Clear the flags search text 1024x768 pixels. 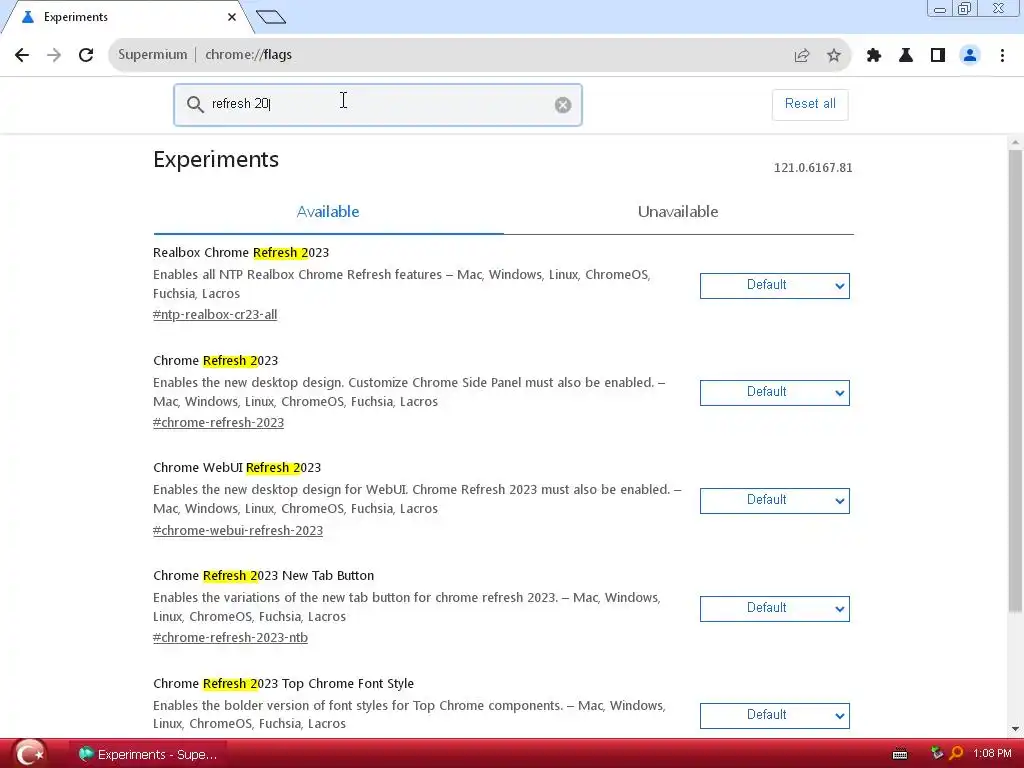click(x=563, y=105)
